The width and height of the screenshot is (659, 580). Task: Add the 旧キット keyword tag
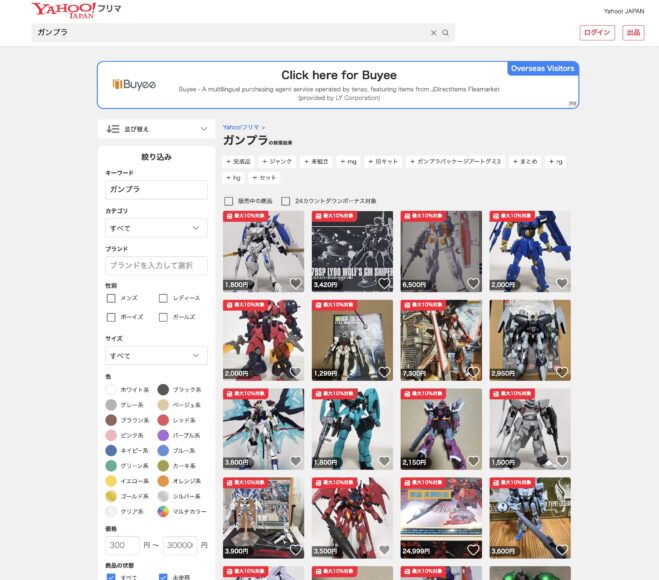[x=383, y=161]
